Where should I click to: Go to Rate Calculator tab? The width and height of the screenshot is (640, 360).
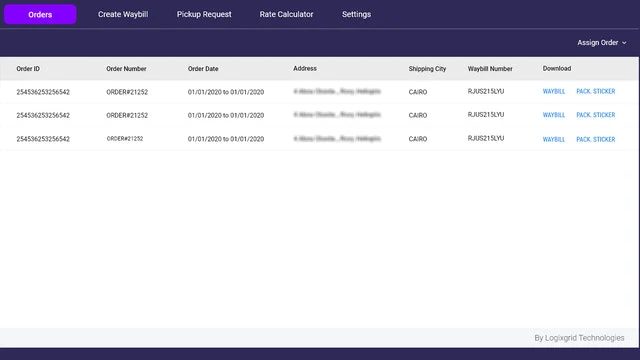click(x=287, y=14)
